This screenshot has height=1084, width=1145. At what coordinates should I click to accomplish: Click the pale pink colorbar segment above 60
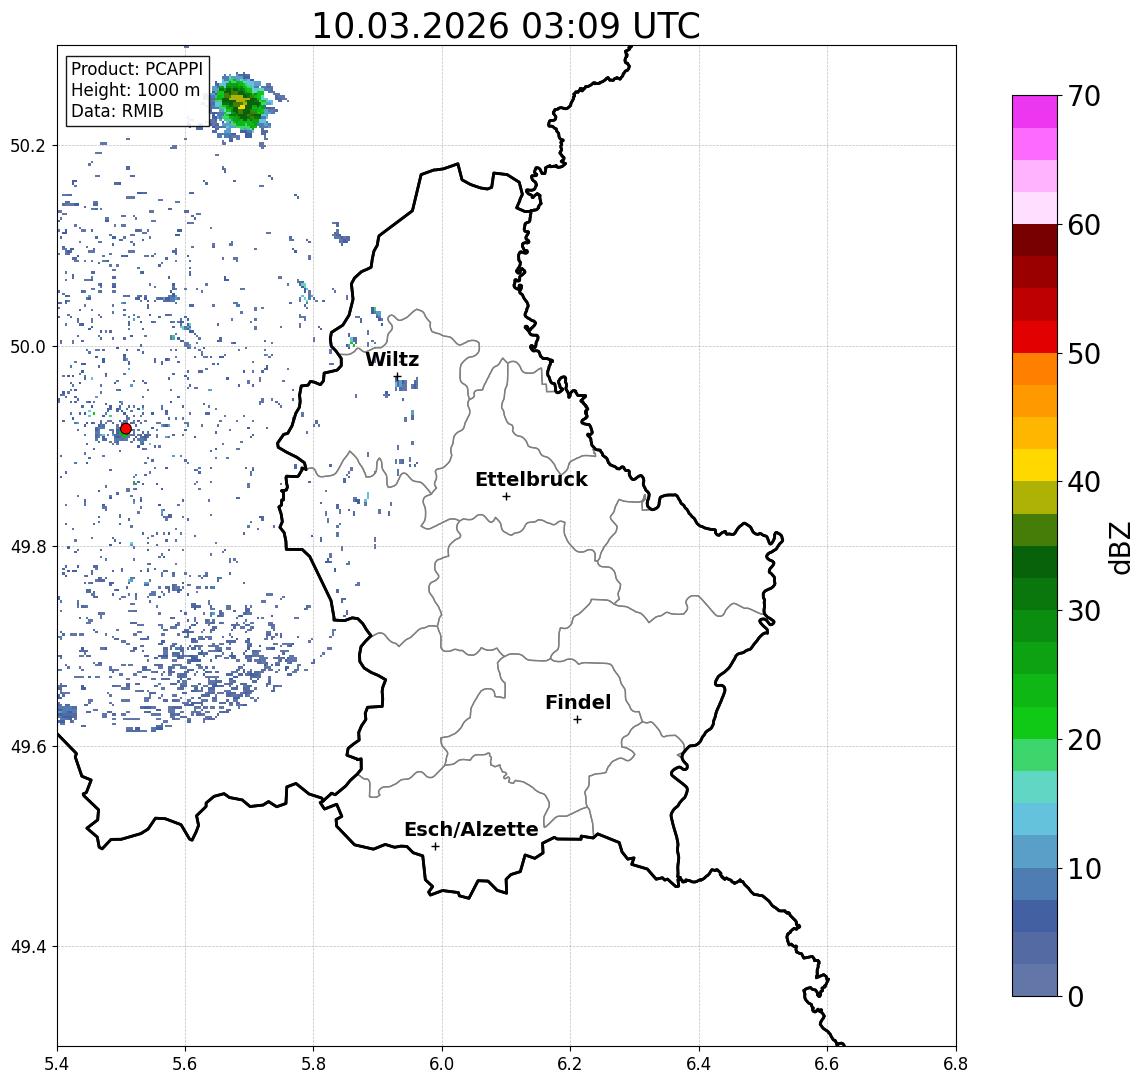click(1035, 208)
